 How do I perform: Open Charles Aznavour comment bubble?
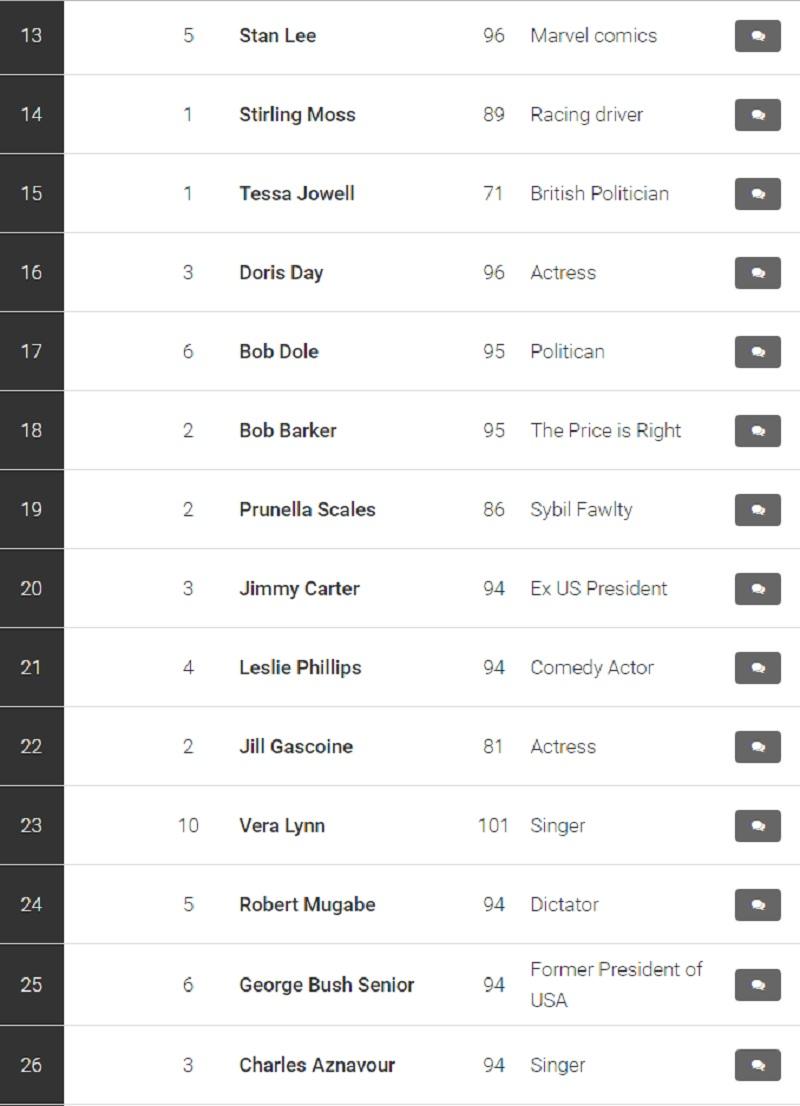click(757, 1065)
